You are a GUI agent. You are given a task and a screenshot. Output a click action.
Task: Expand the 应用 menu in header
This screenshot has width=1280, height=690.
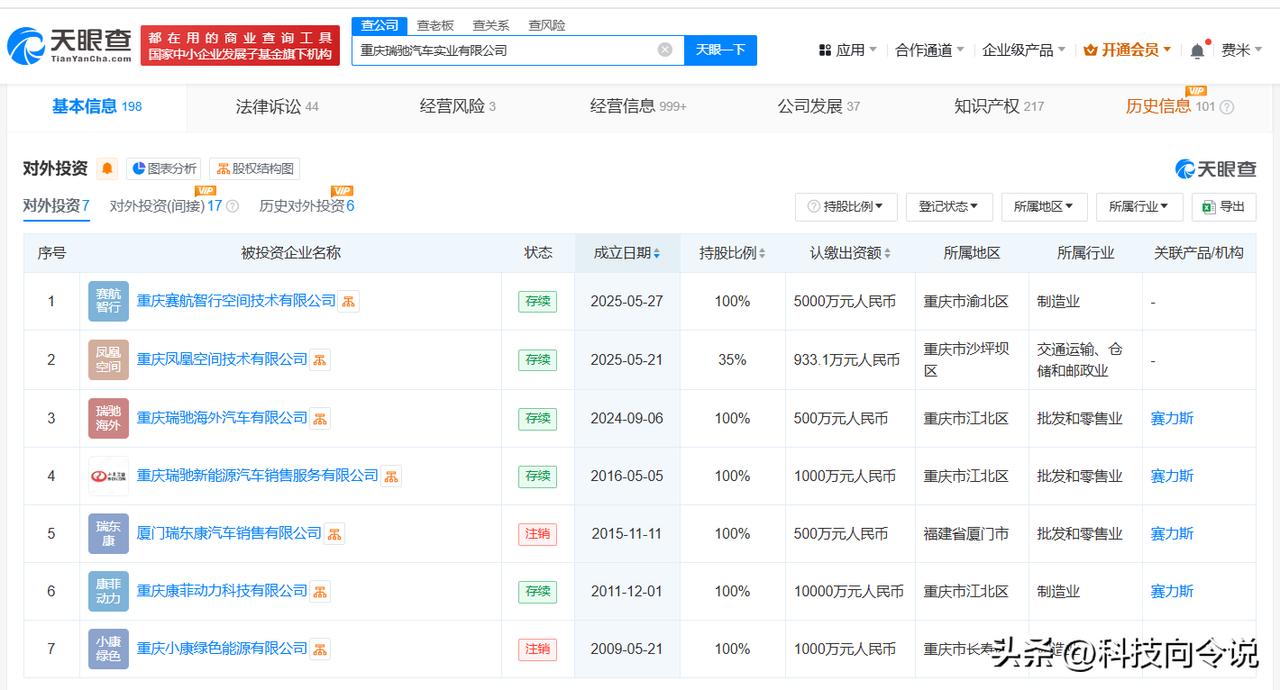[x=847, y=50]
